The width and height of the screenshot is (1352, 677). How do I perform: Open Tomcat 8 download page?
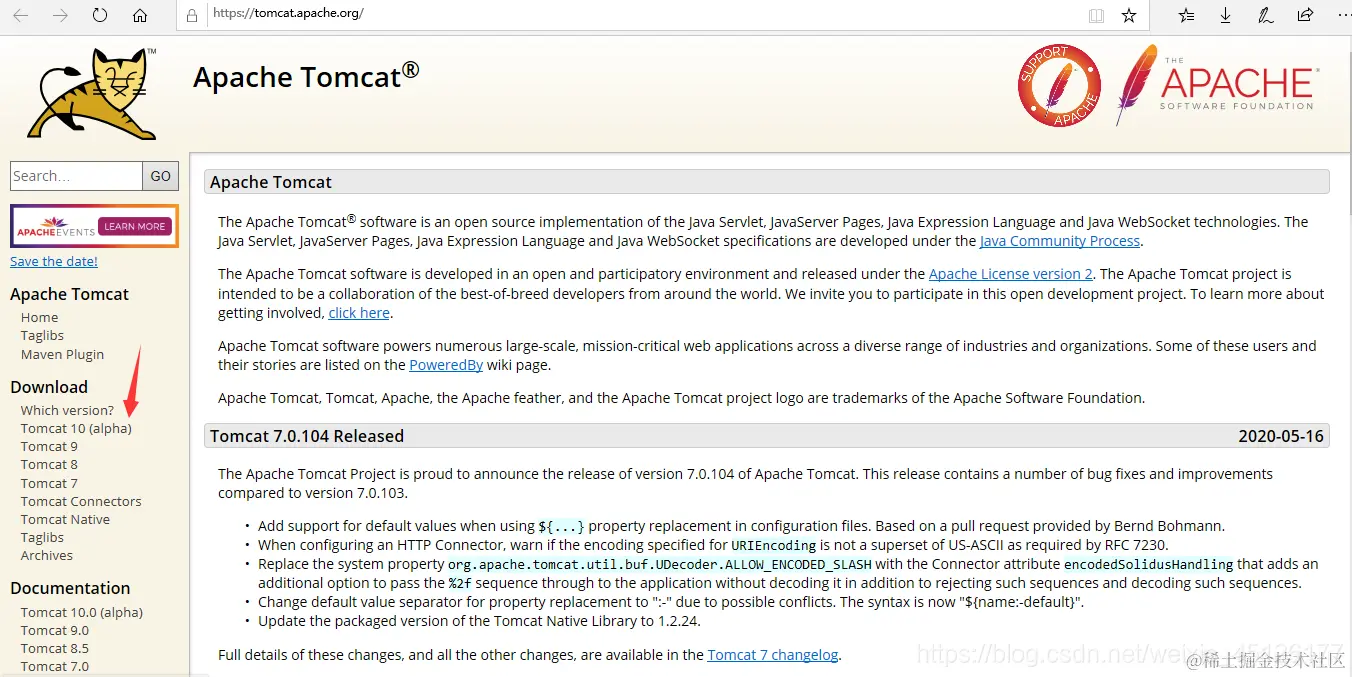point(49,464)
